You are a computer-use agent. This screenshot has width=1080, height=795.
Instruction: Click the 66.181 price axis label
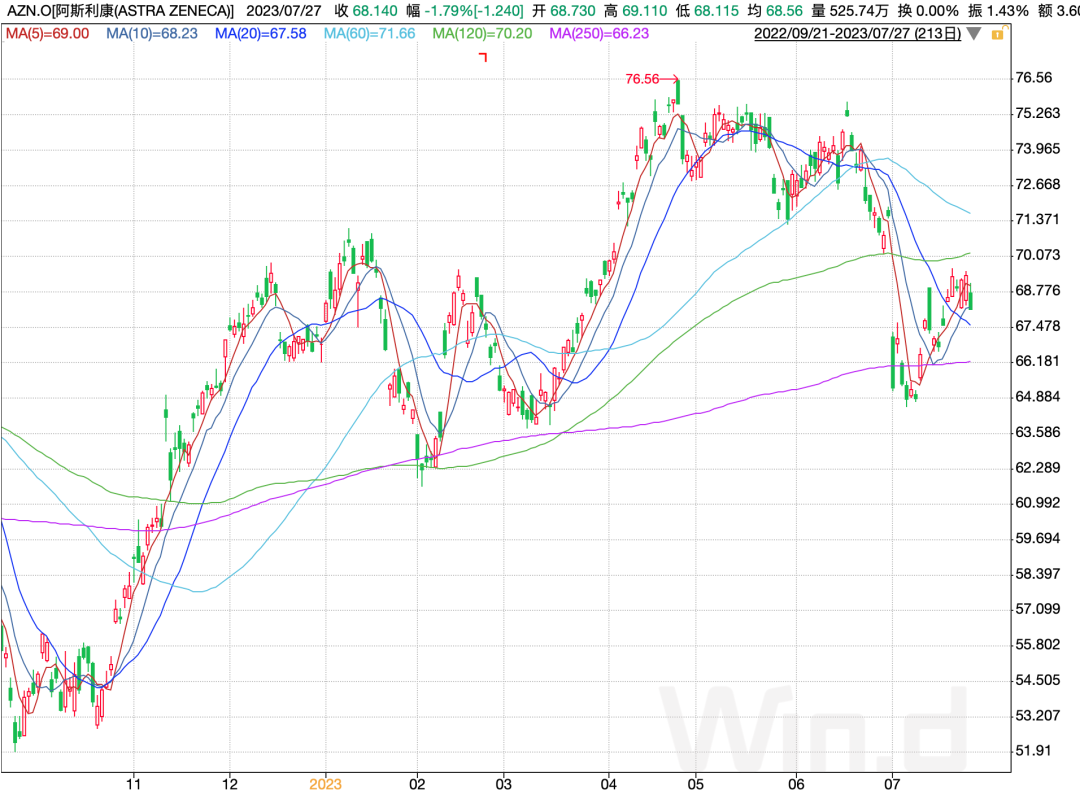[1038, 362]
